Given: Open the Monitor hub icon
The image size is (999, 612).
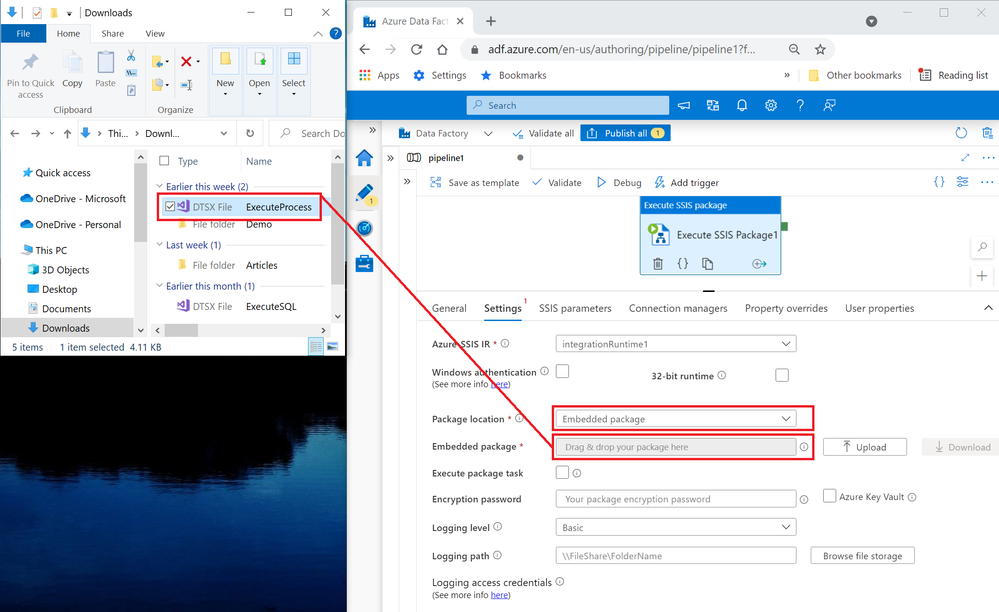Looking at the screenshot, I should [x=364, y=228].
